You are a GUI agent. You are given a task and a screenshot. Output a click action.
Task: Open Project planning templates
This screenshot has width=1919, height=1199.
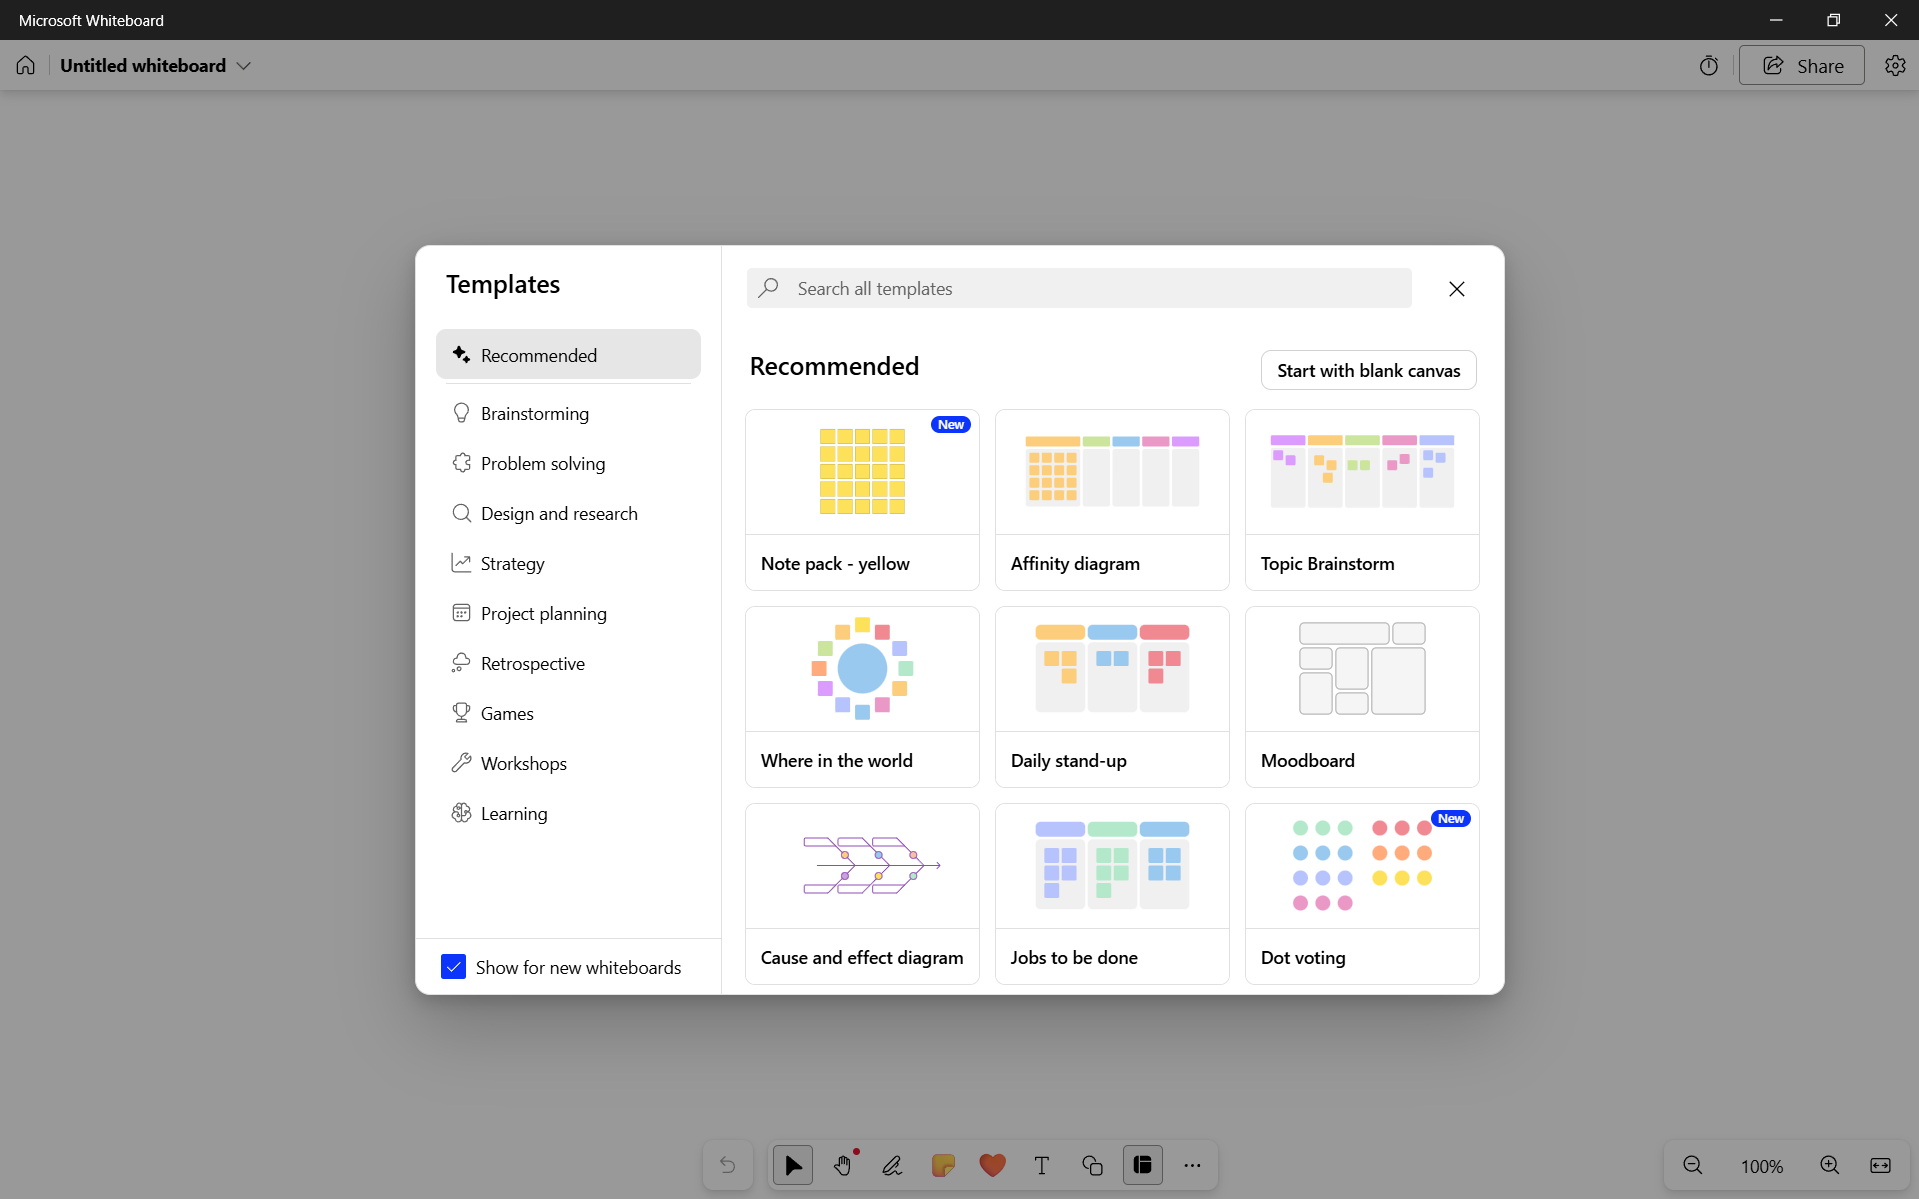click(568, 613)
